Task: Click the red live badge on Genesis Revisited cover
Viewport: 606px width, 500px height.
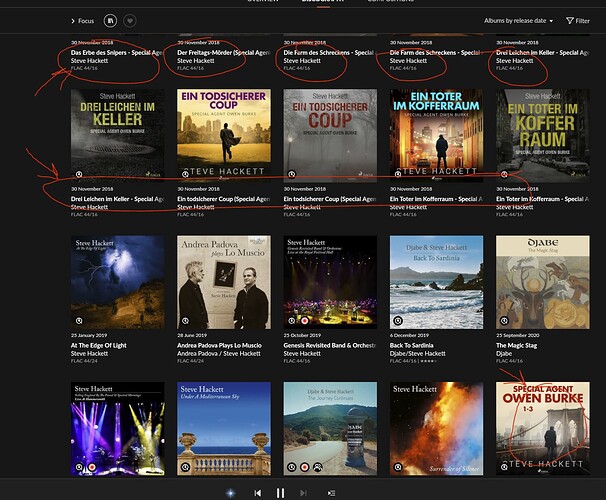Action: (x=305, y=321)
